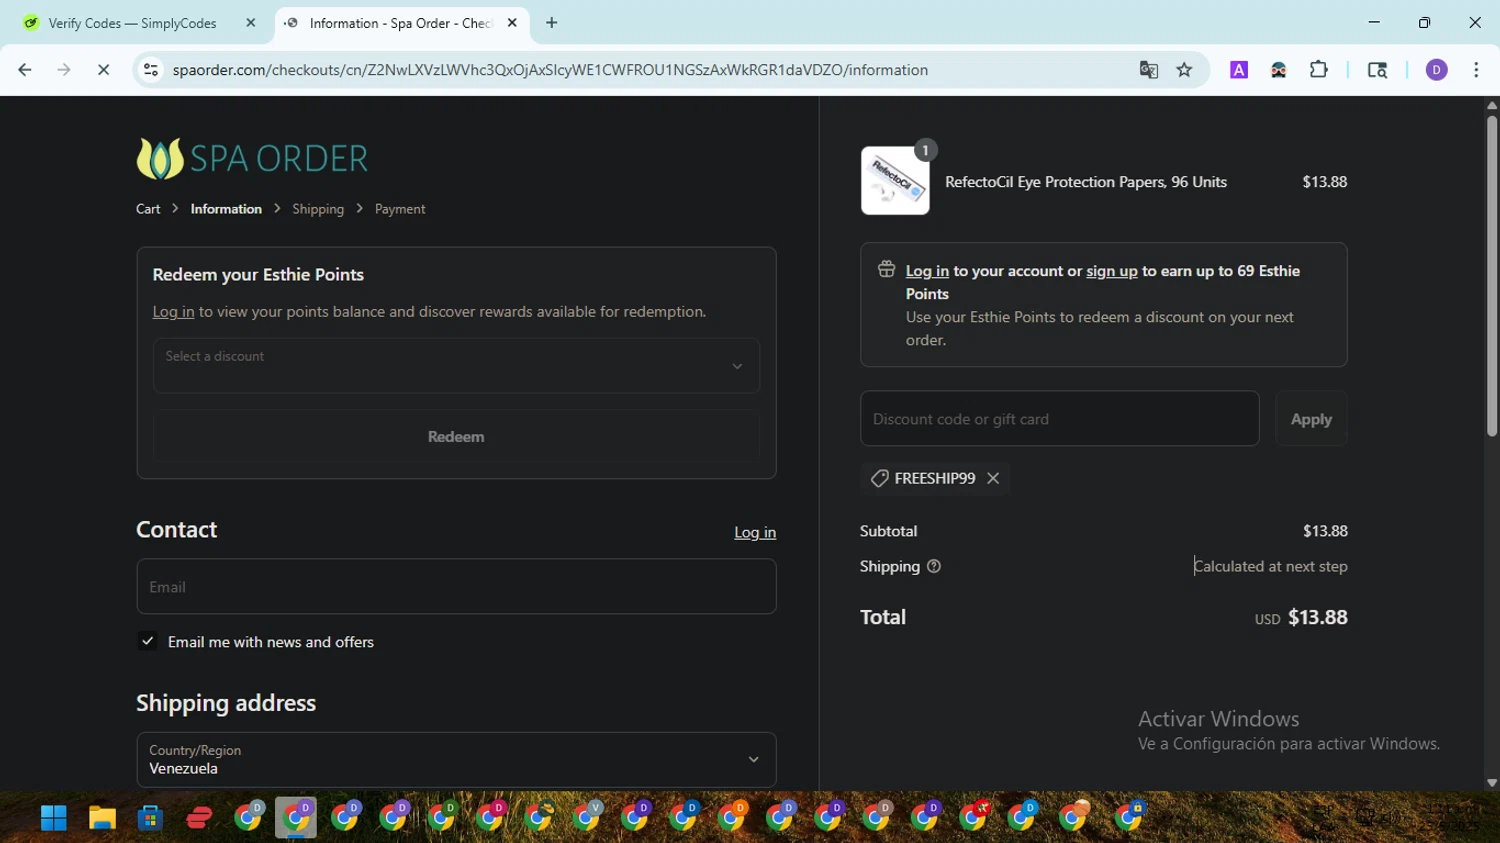Click the sign up link

1112,271
